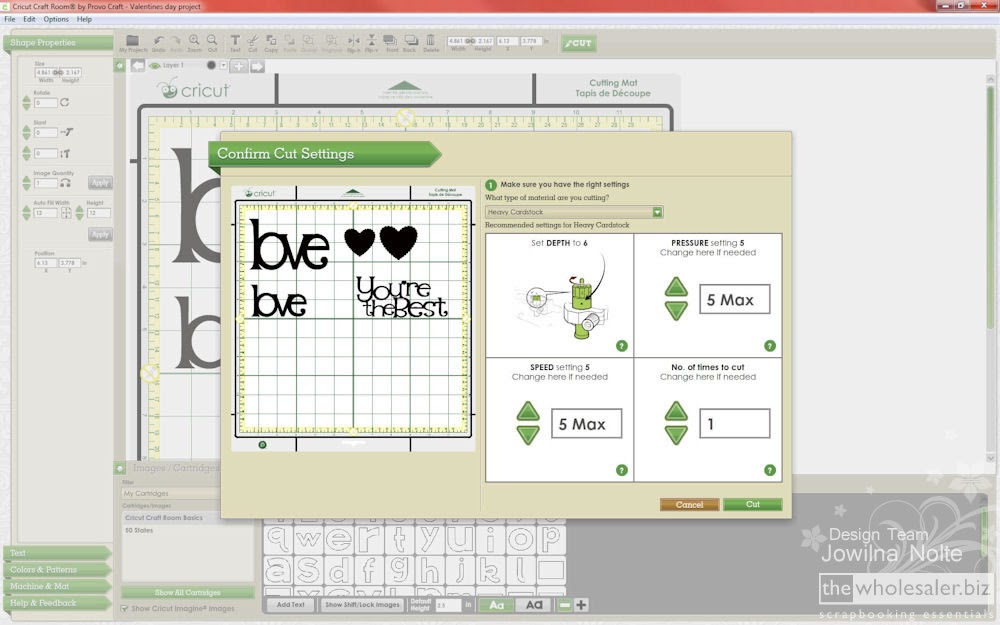Click the Undo toolbar icon
This screenshot has width=1000, height=625.
coord(158,41)
